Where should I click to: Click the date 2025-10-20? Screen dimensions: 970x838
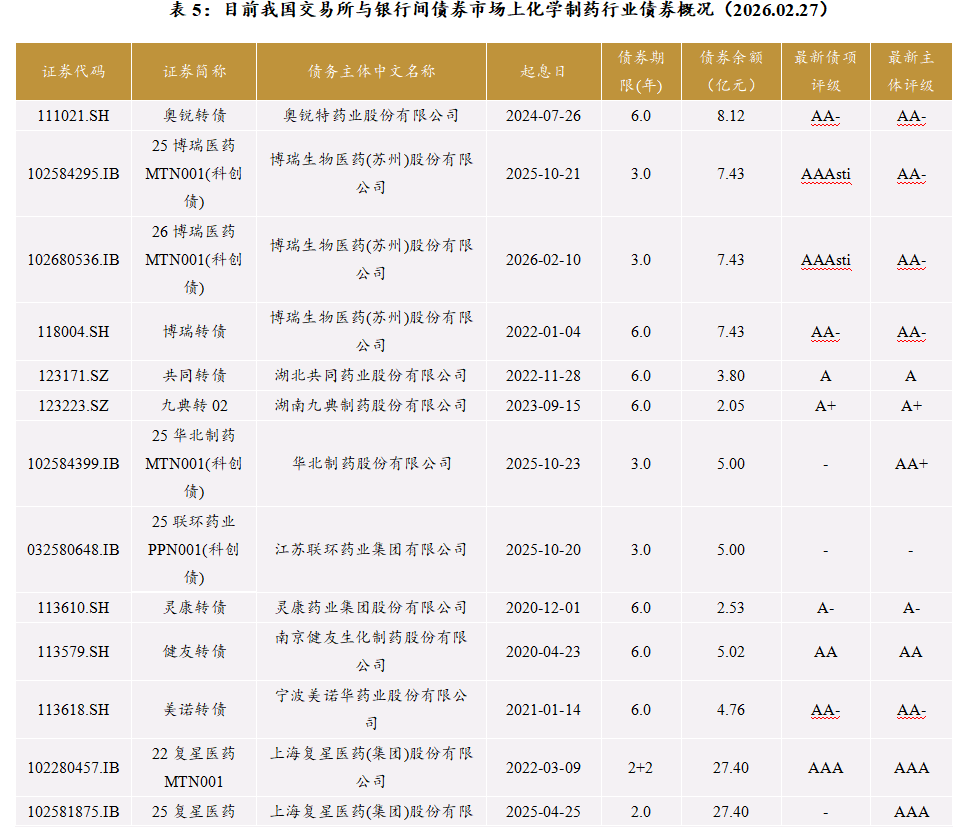543,550
